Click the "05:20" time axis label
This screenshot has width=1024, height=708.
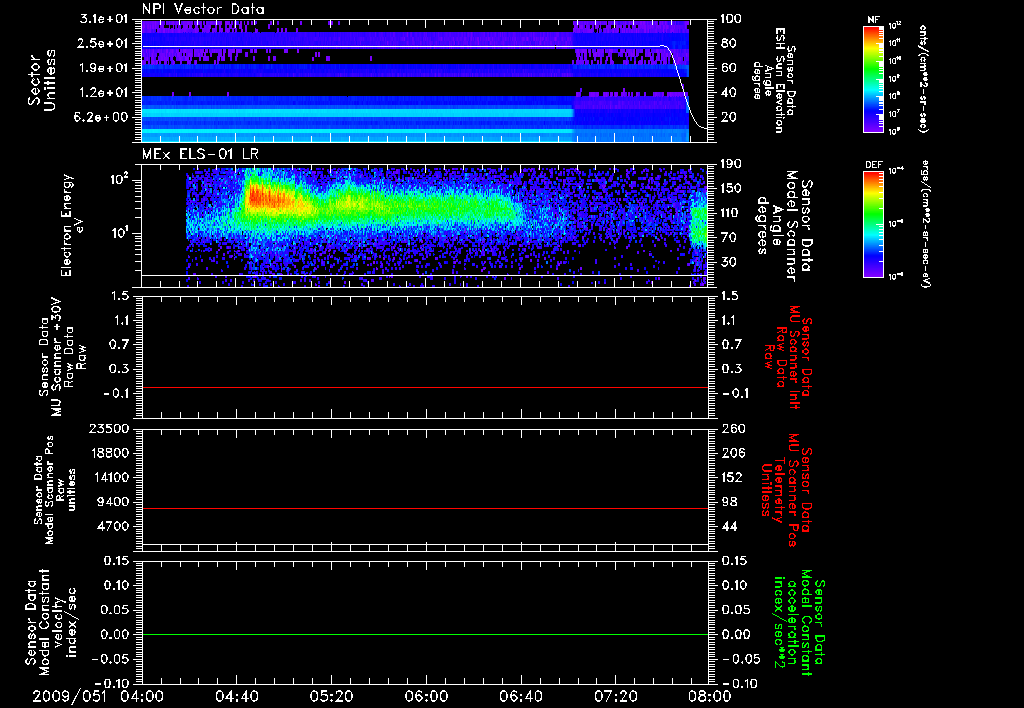click(331, 696)
